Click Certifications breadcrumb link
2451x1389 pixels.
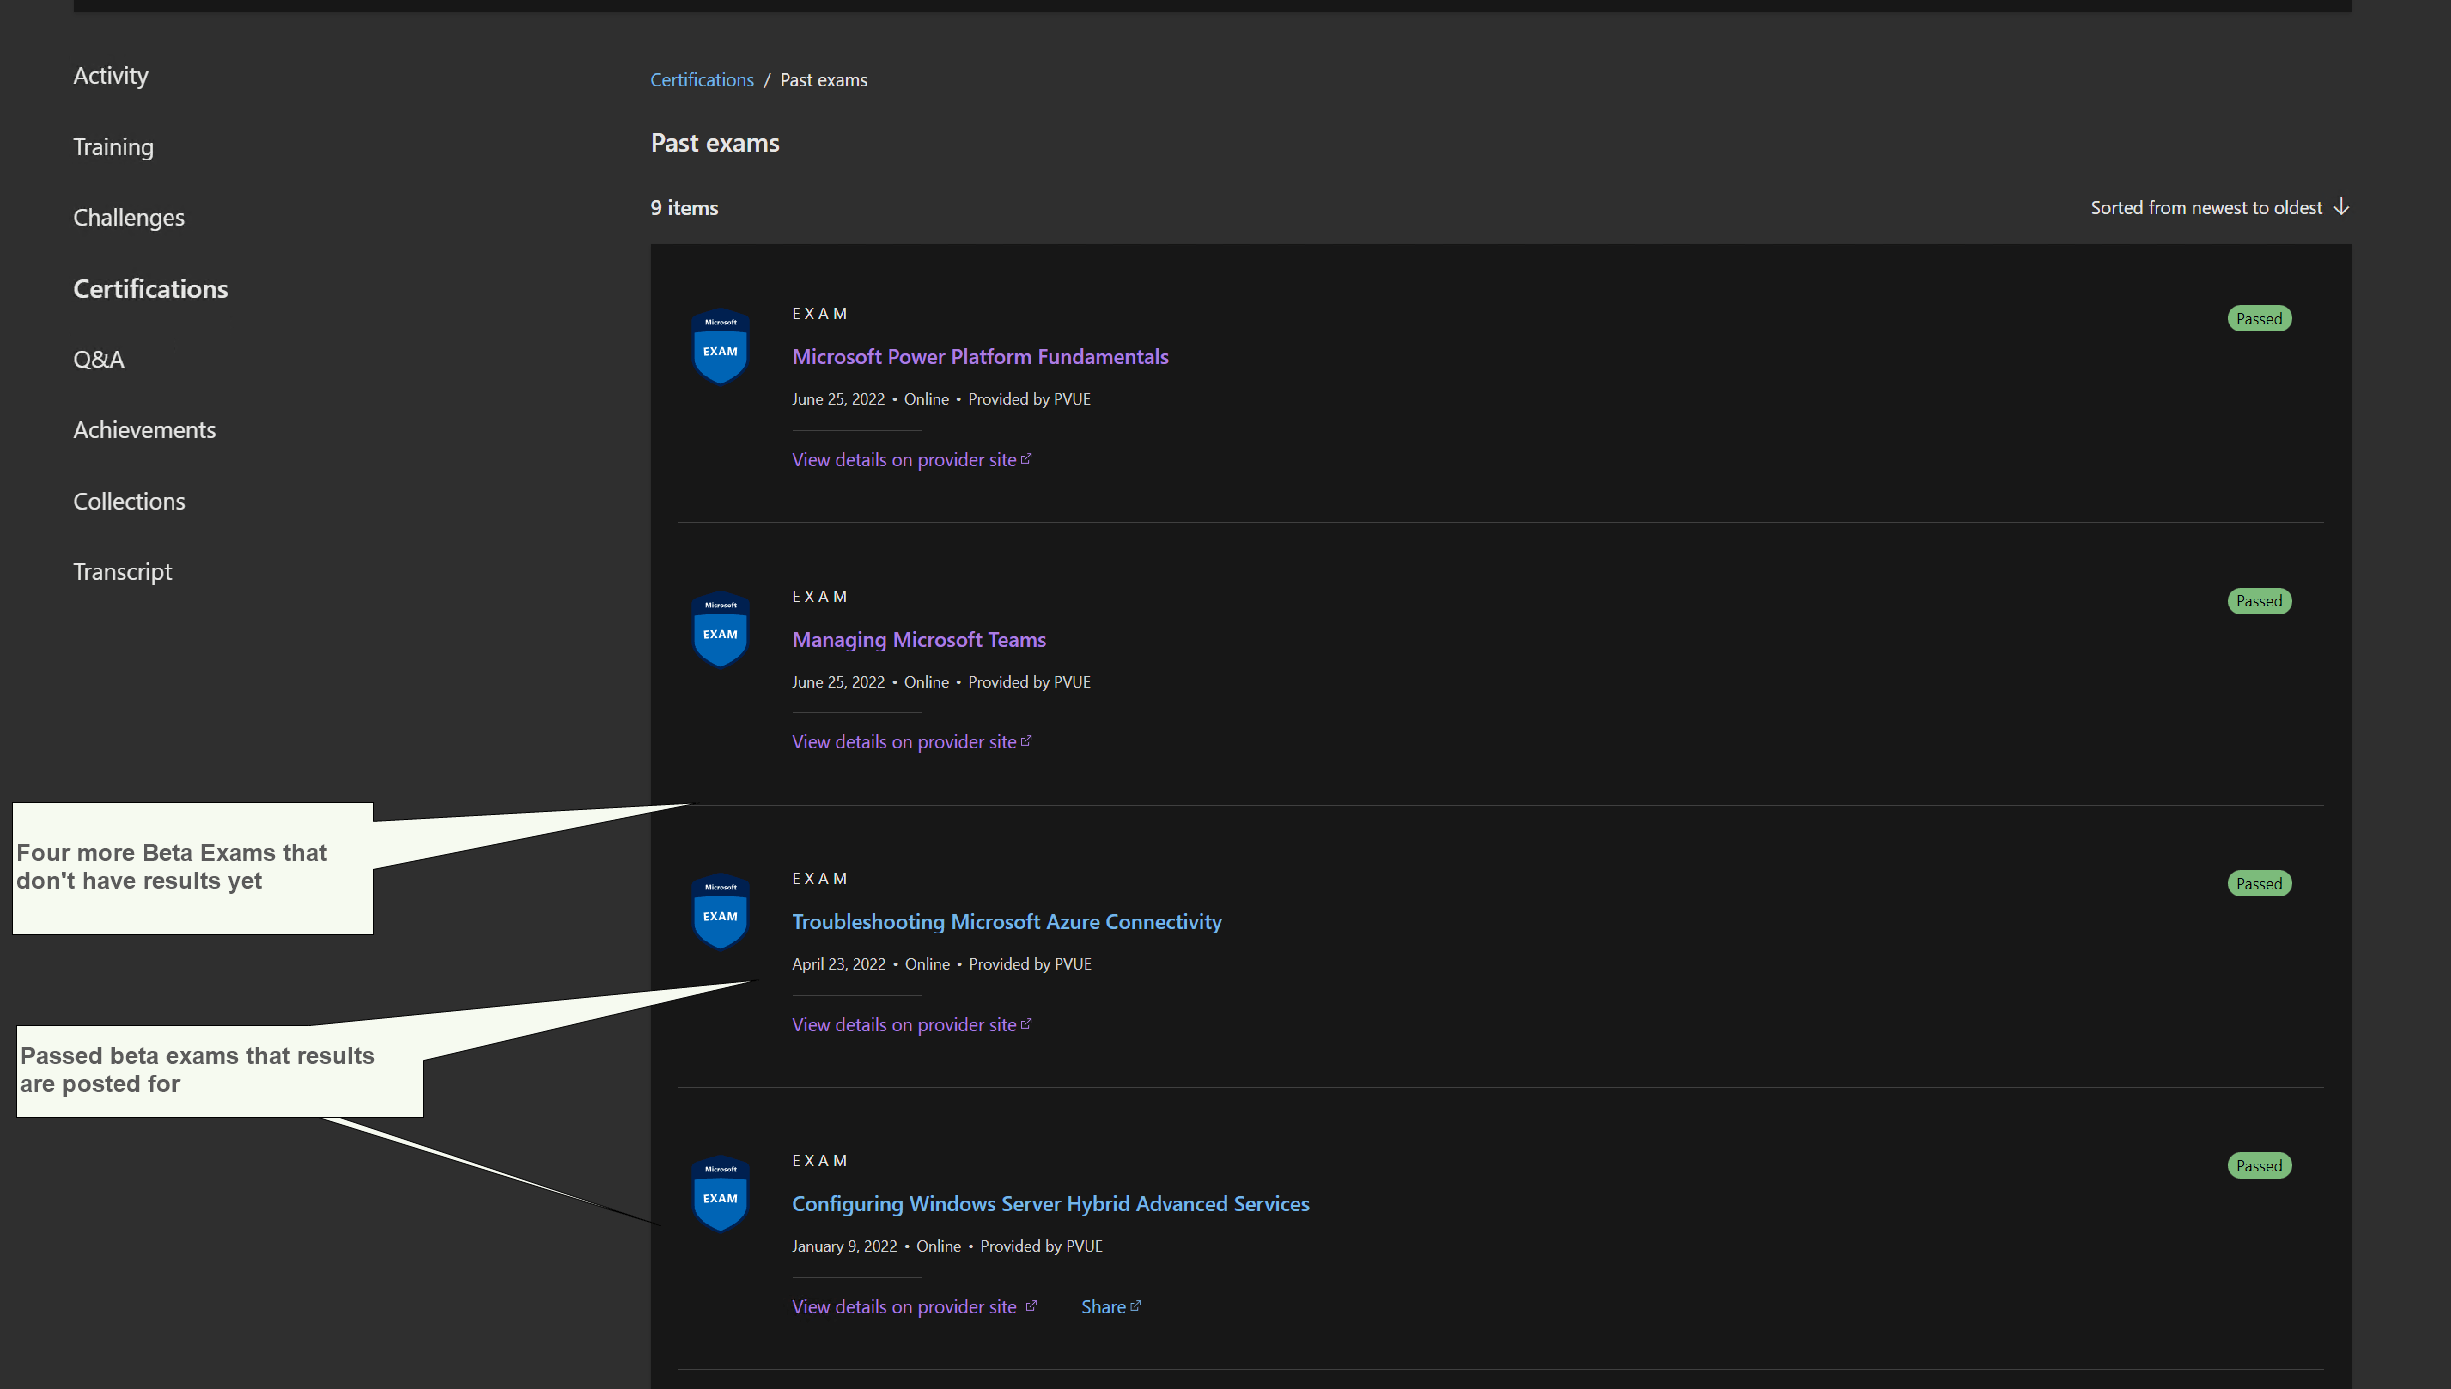[702, 80]
